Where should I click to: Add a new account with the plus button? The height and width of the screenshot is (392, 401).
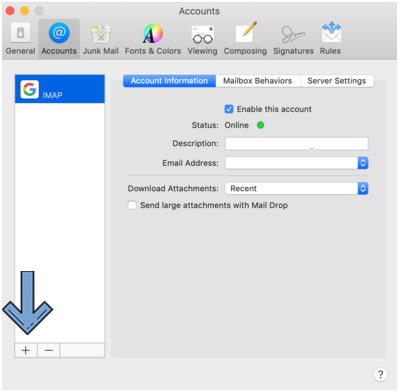click(26, 350)
